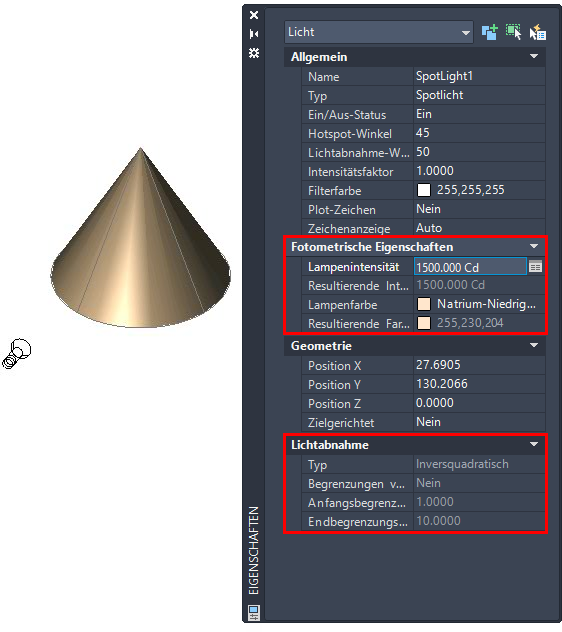Open the Licht object type dropdown

(379, 32)
